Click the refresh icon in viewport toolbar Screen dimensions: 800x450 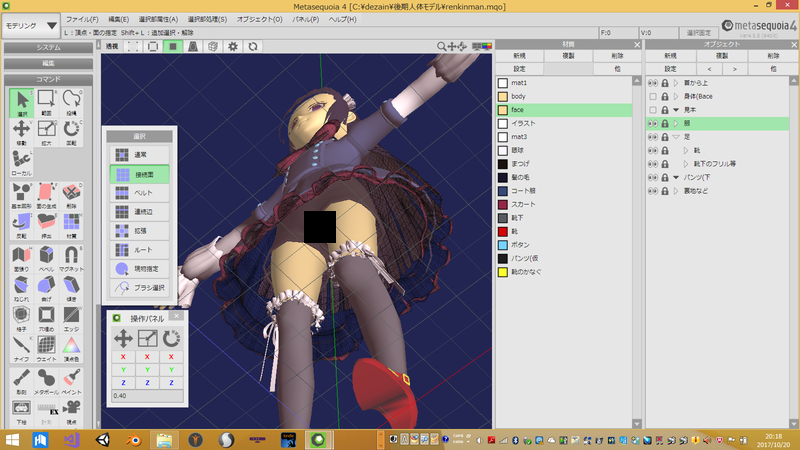pyautogui.click(x=253, y=46)
